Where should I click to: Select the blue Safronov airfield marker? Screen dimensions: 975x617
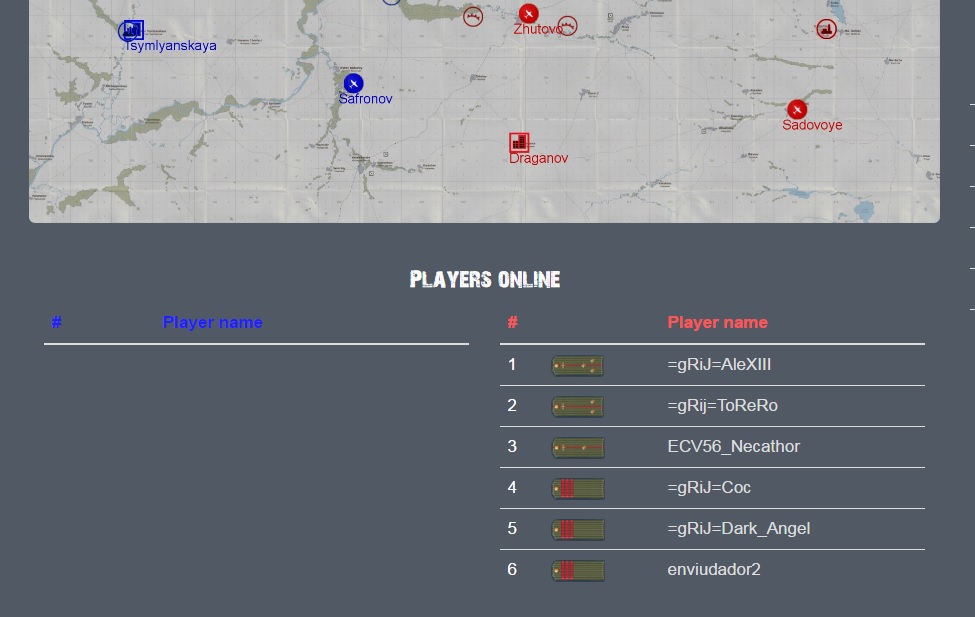pyautogui.click(x=353, y=83)
